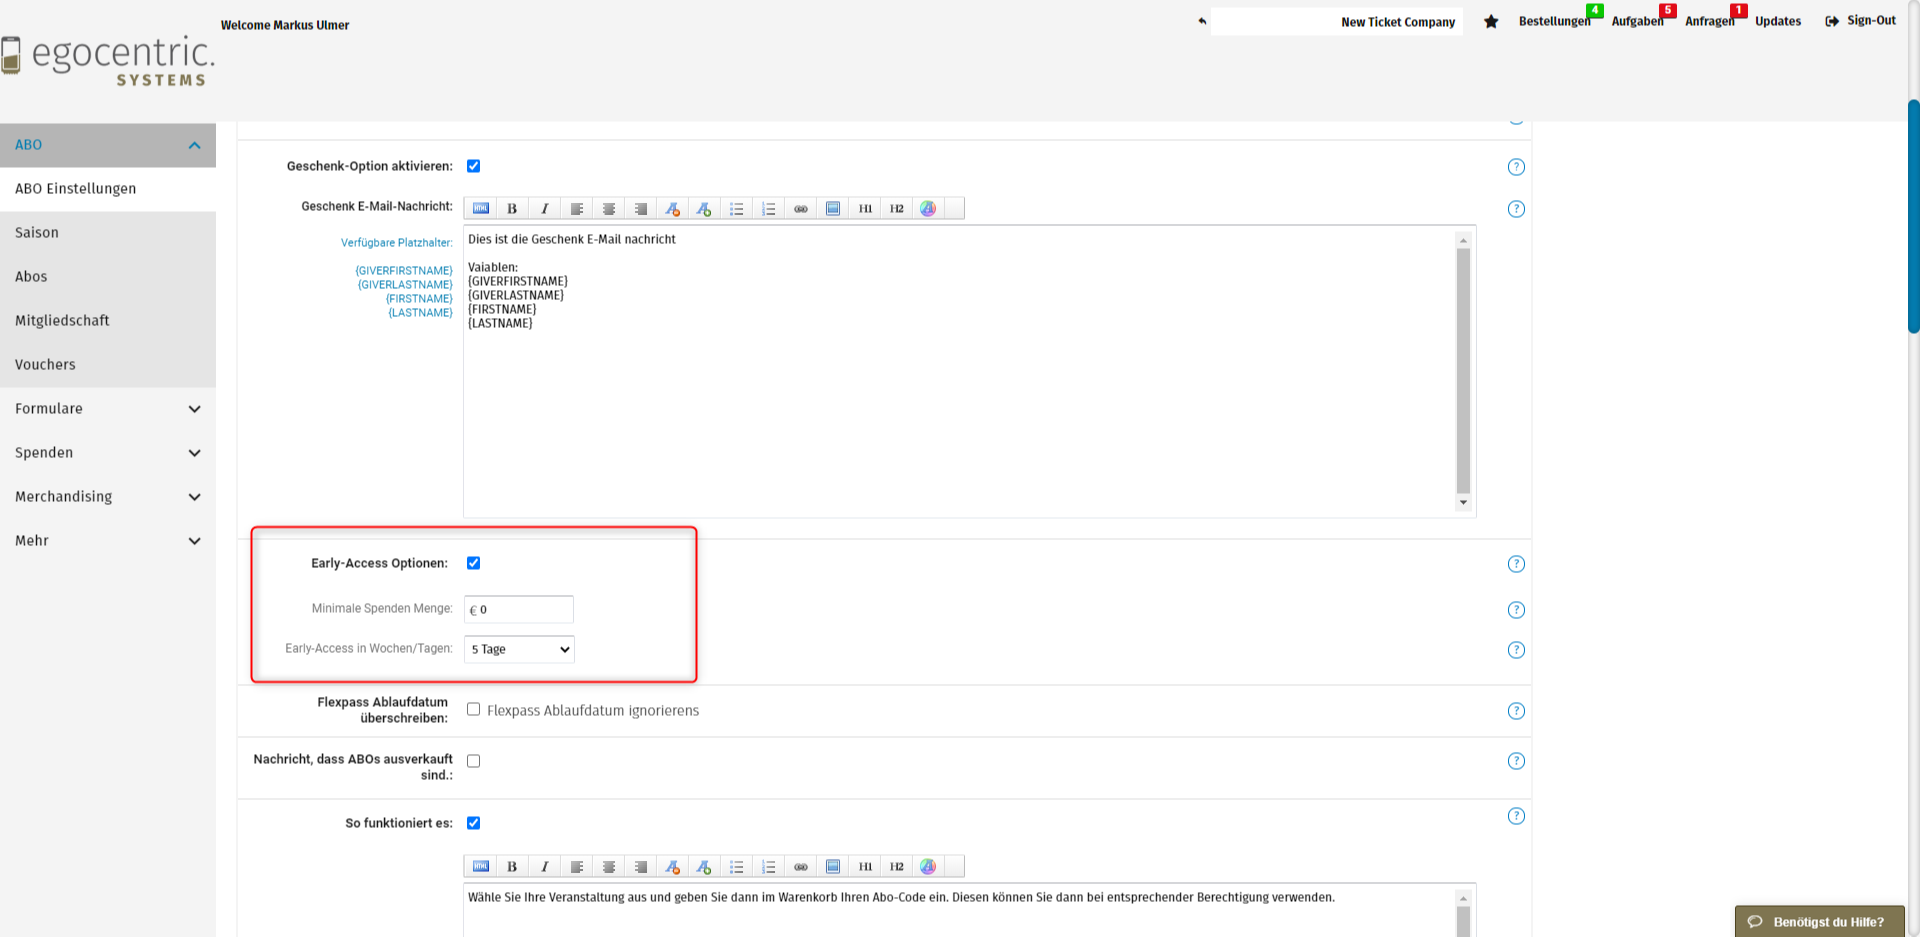Select Vouchers in the sidebar
The height and width of the screenshot is (937, 1920).
coord(45,365)
